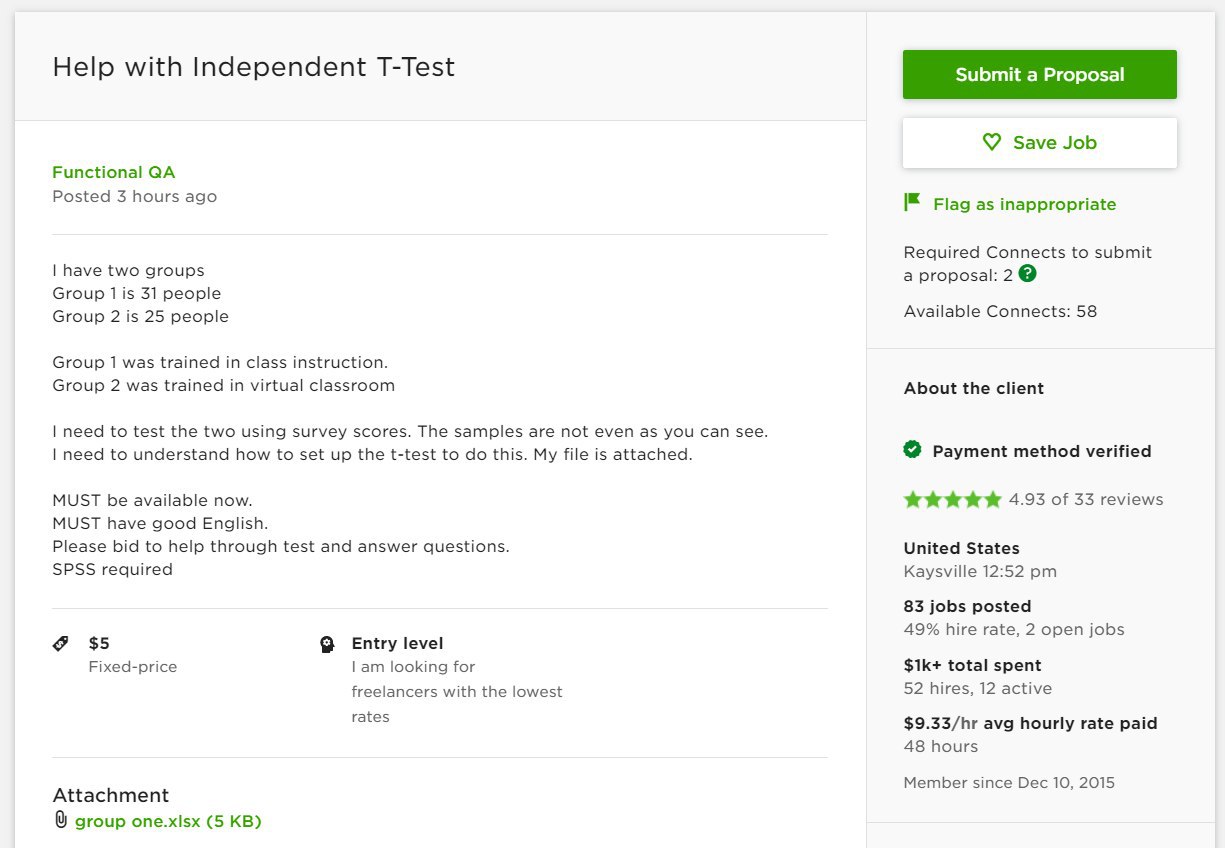This screenshot has width=1225, height=848.
Task: Click the green flag icon
Action: [x=911, y=202]
